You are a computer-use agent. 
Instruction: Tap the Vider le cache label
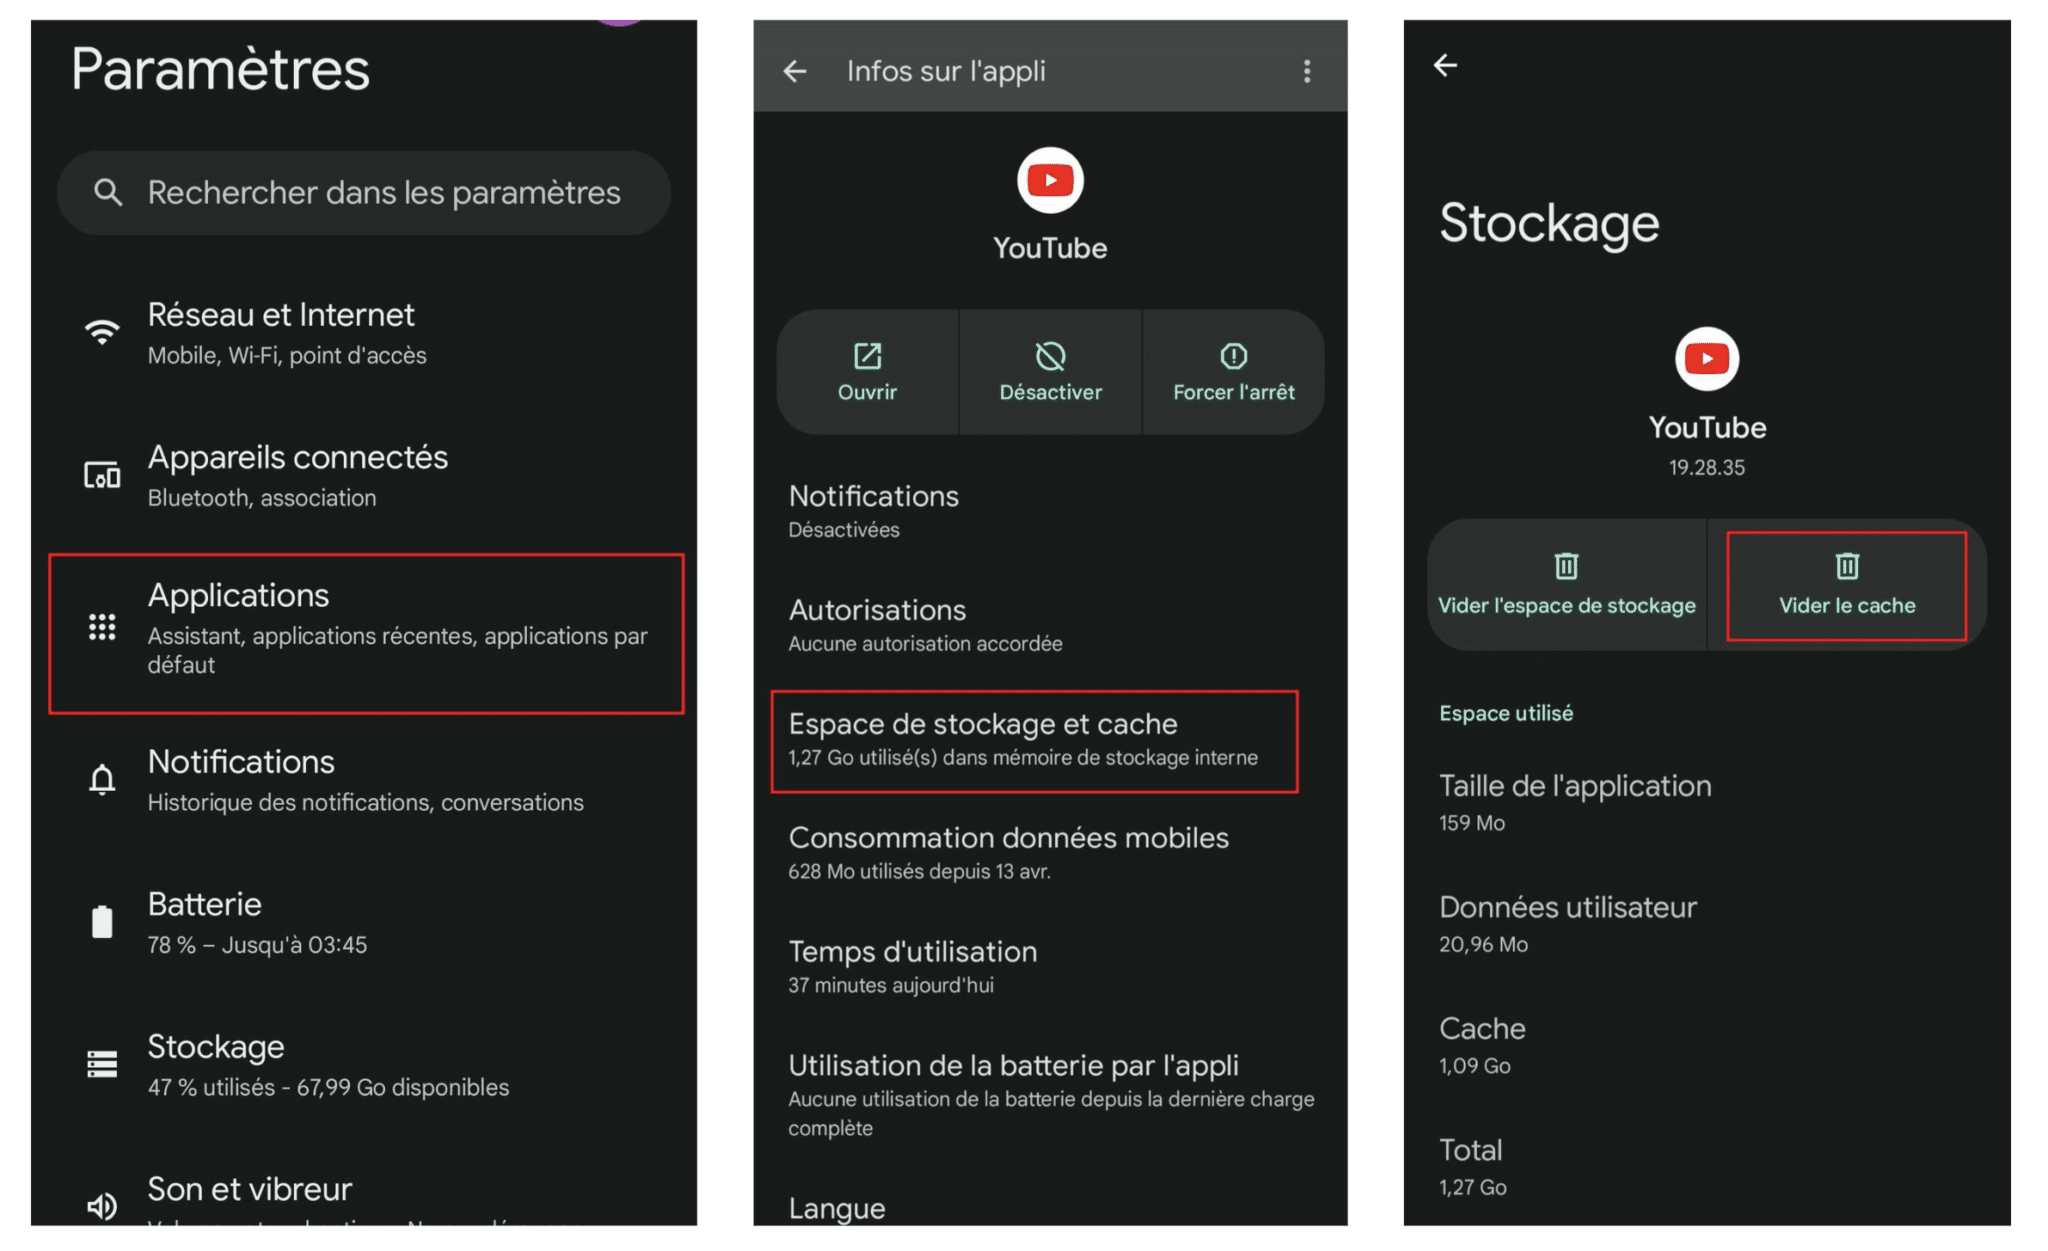tap(1847, 606)
